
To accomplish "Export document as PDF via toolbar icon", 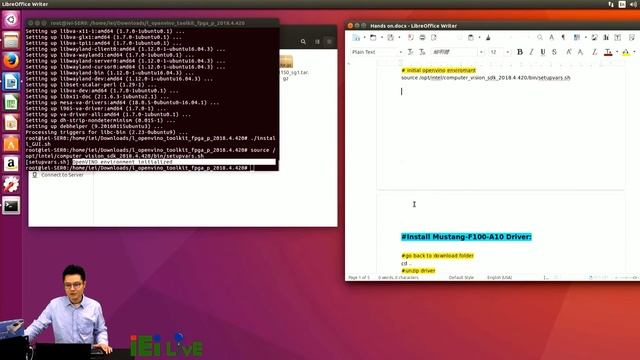I will [x=411, y=38].
